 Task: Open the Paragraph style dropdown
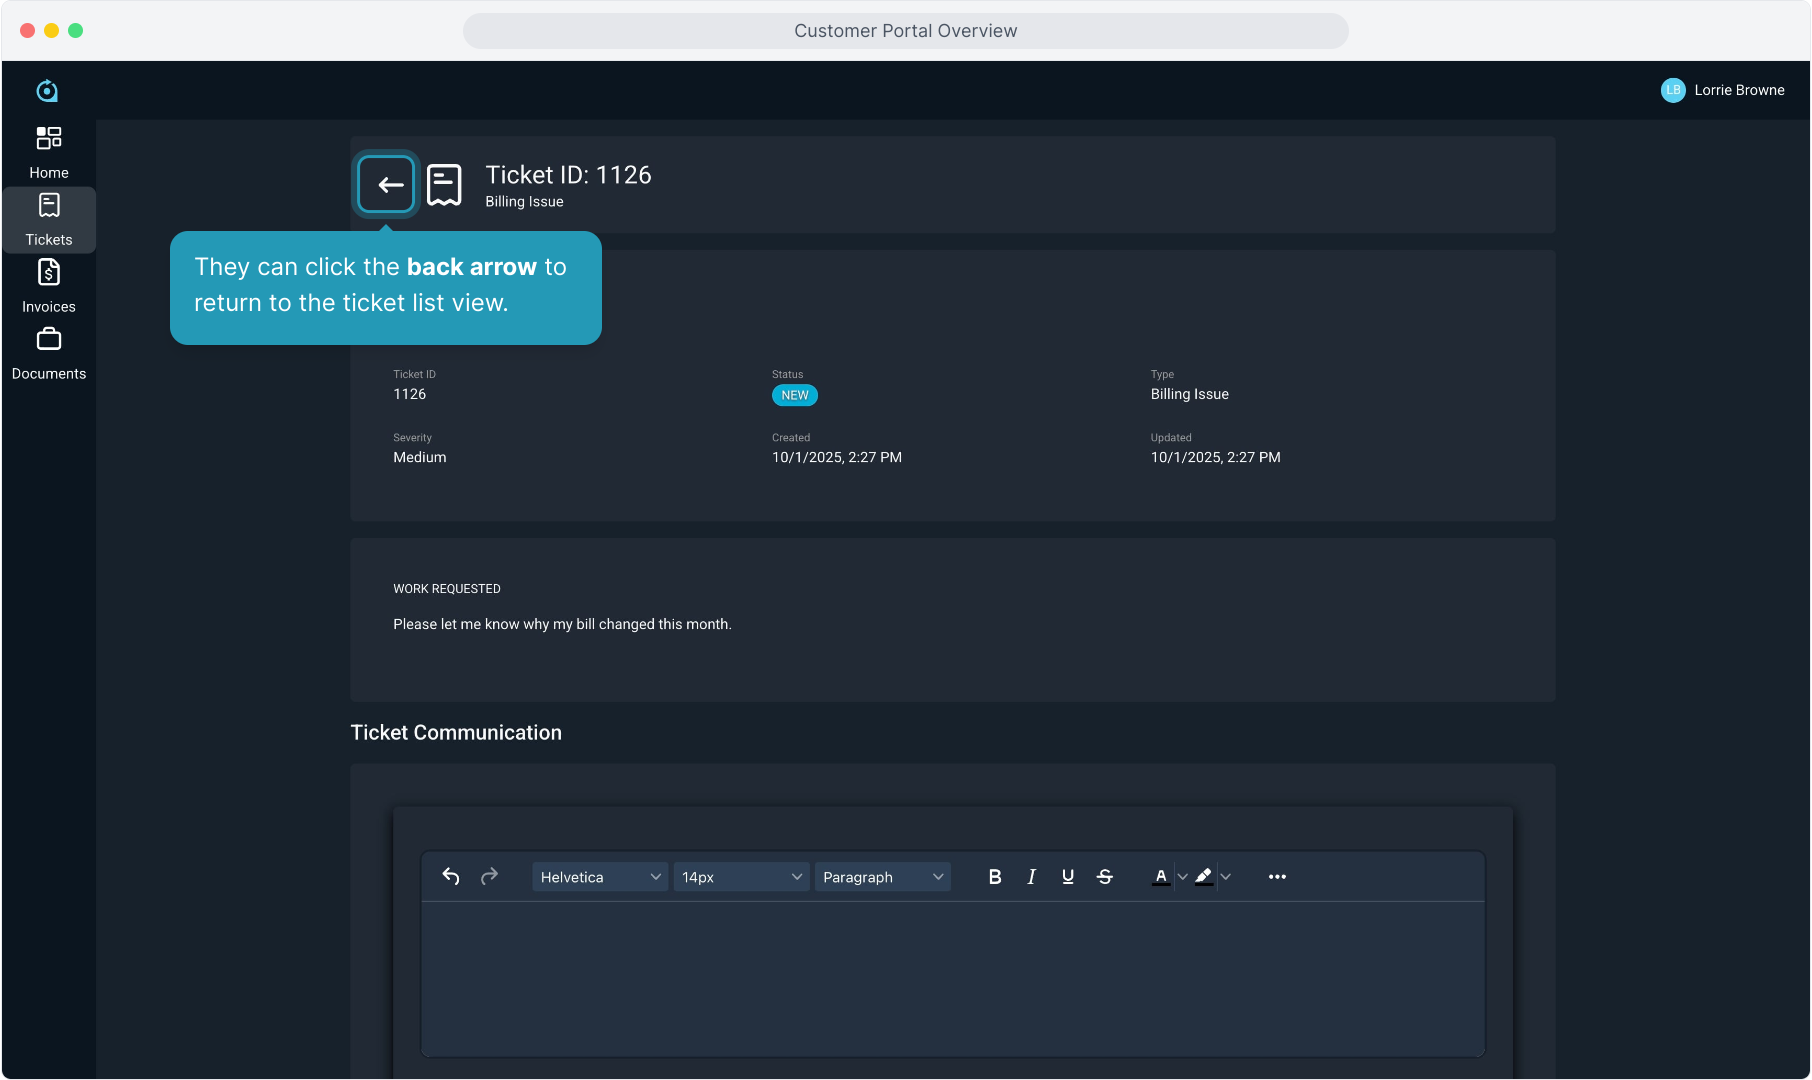click(x=882, y=876)
